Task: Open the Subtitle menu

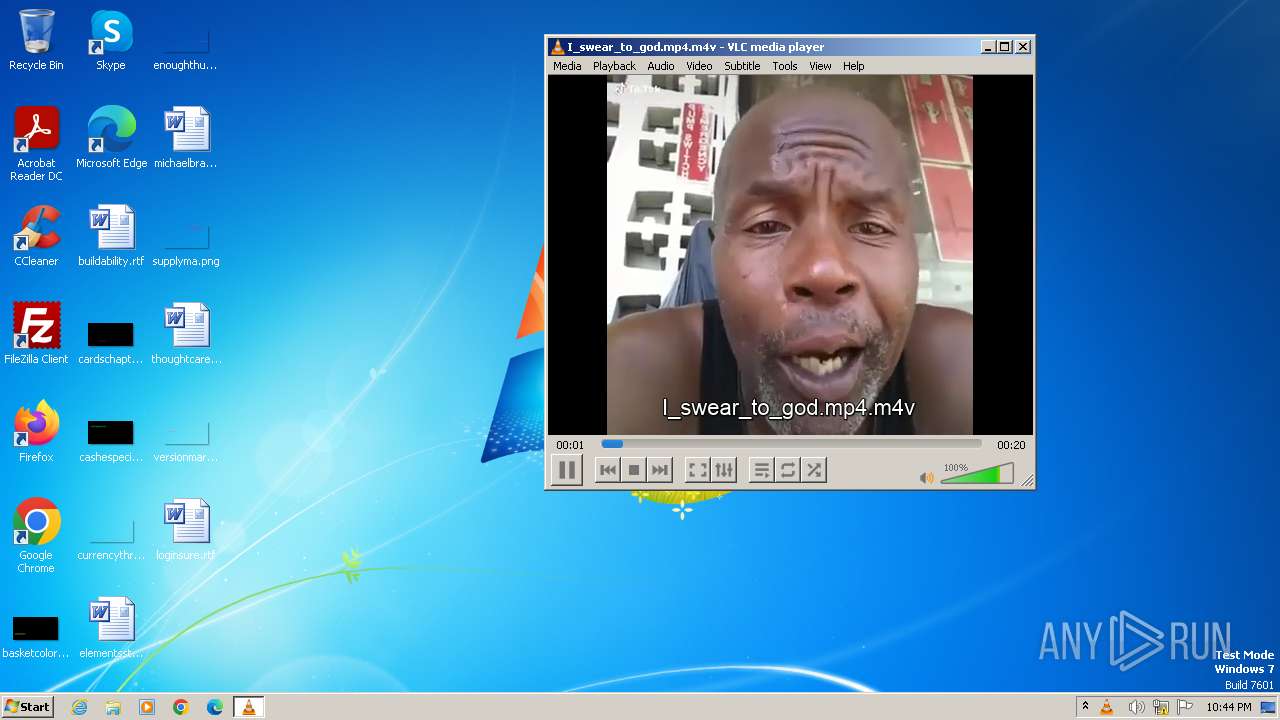Action: click(742, 66)
